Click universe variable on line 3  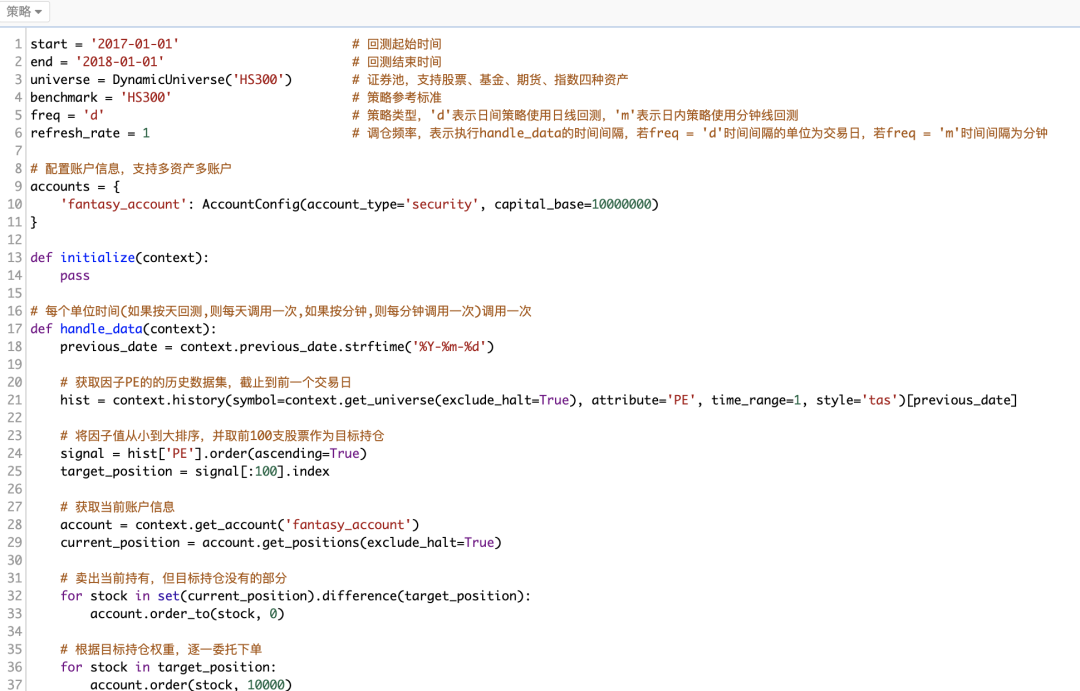(60, 80)
